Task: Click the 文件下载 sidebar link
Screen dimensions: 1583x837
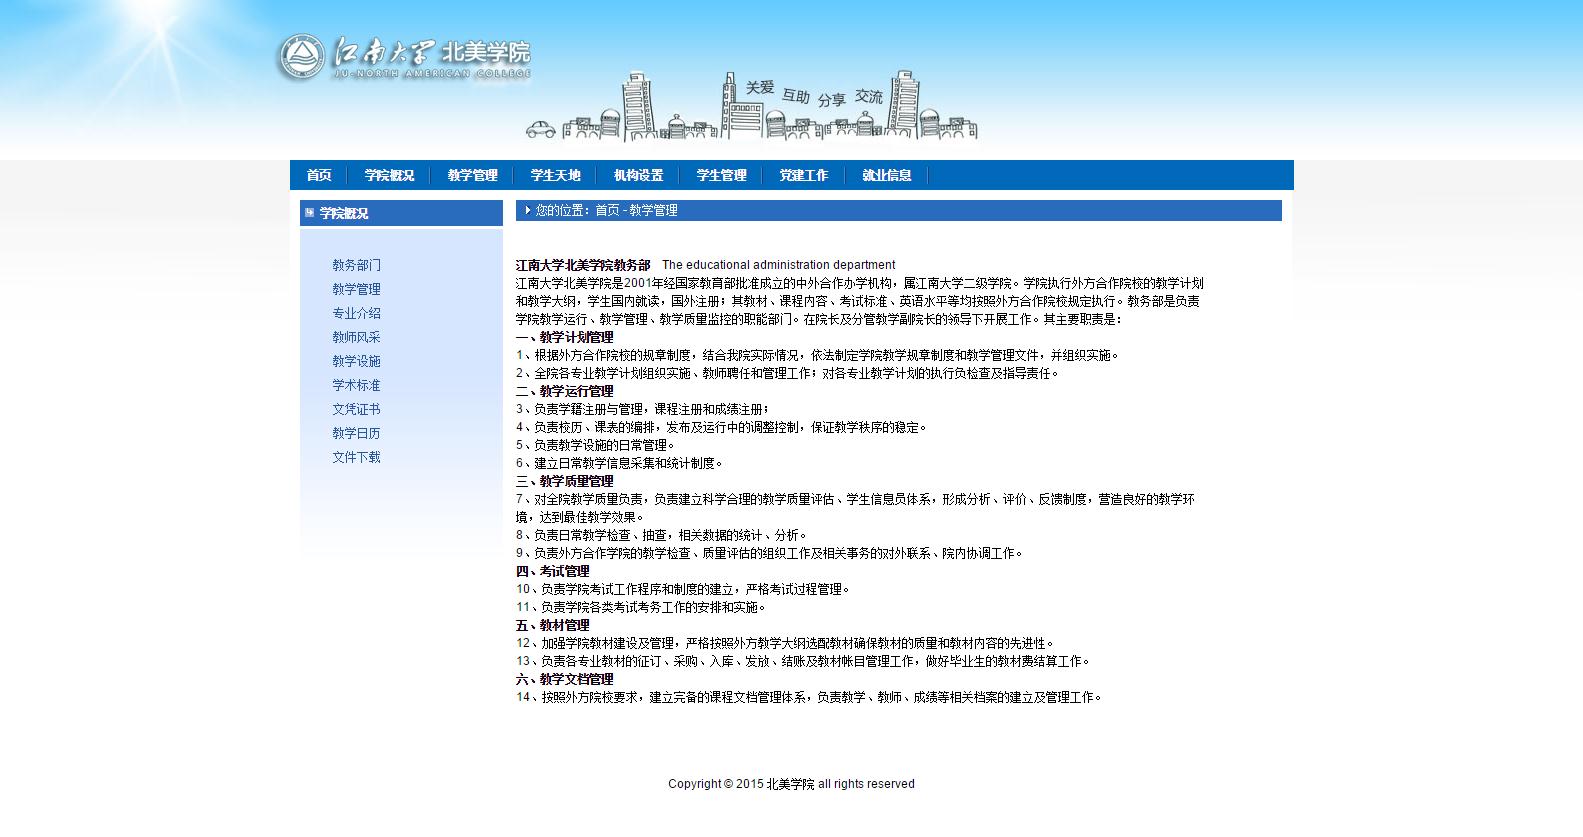Action: pyautogui.click(x=356, y=457)
